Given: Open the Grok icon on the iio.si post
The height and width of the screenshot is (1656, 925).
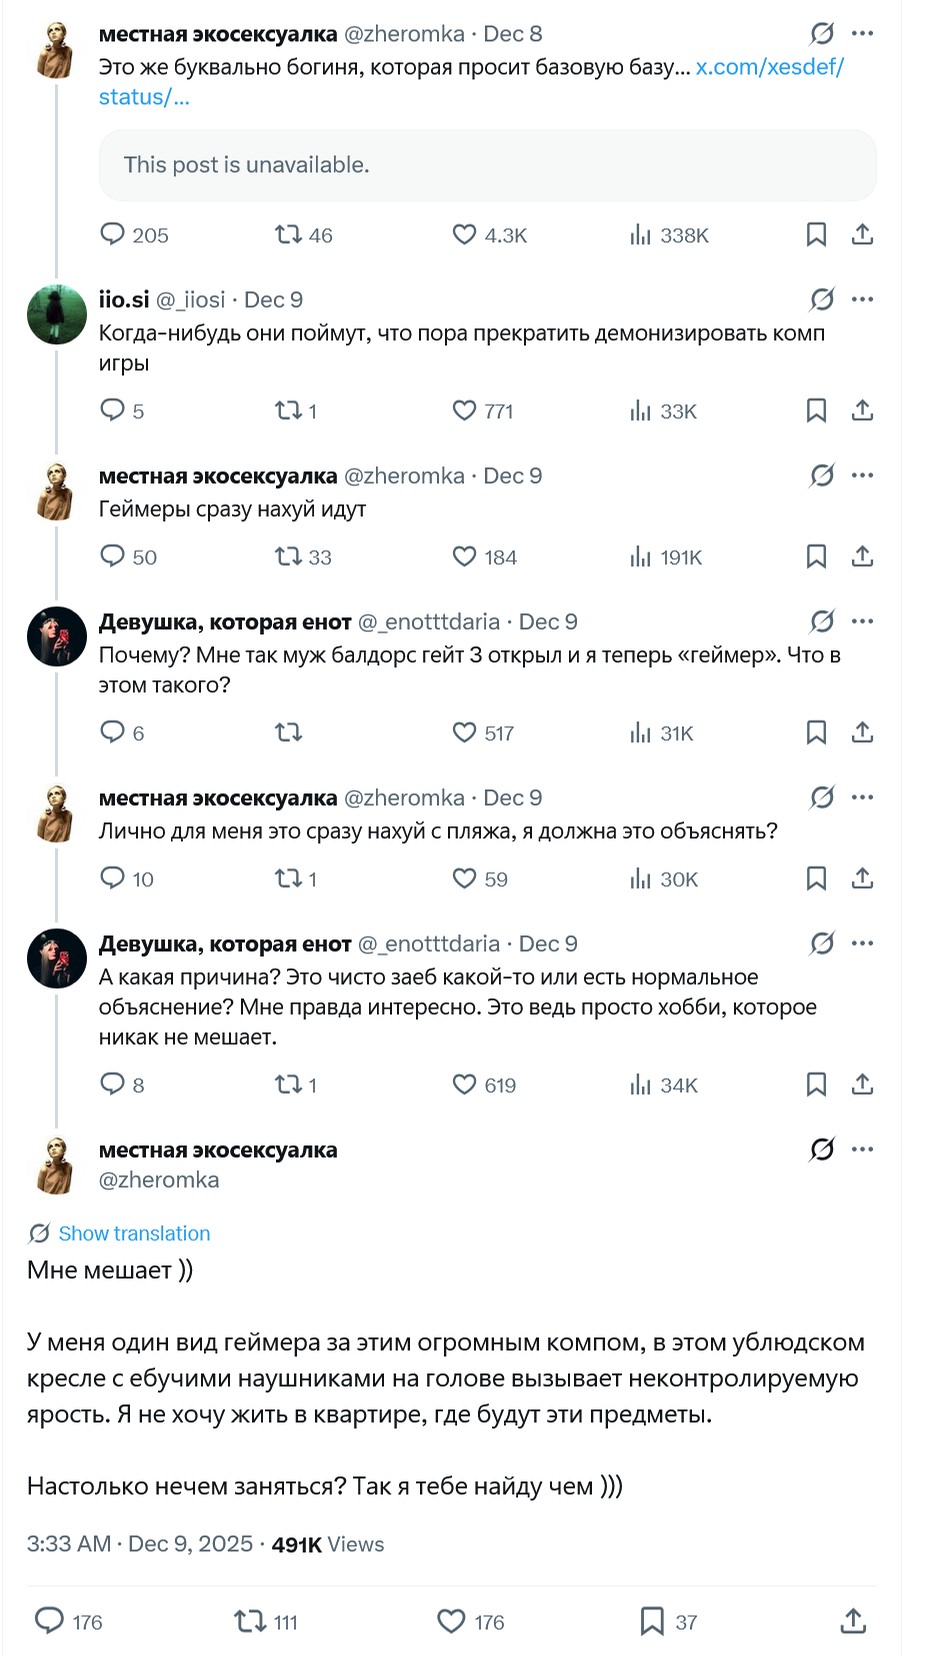Looking at the screenshot, I should click(x=822, y=299).
